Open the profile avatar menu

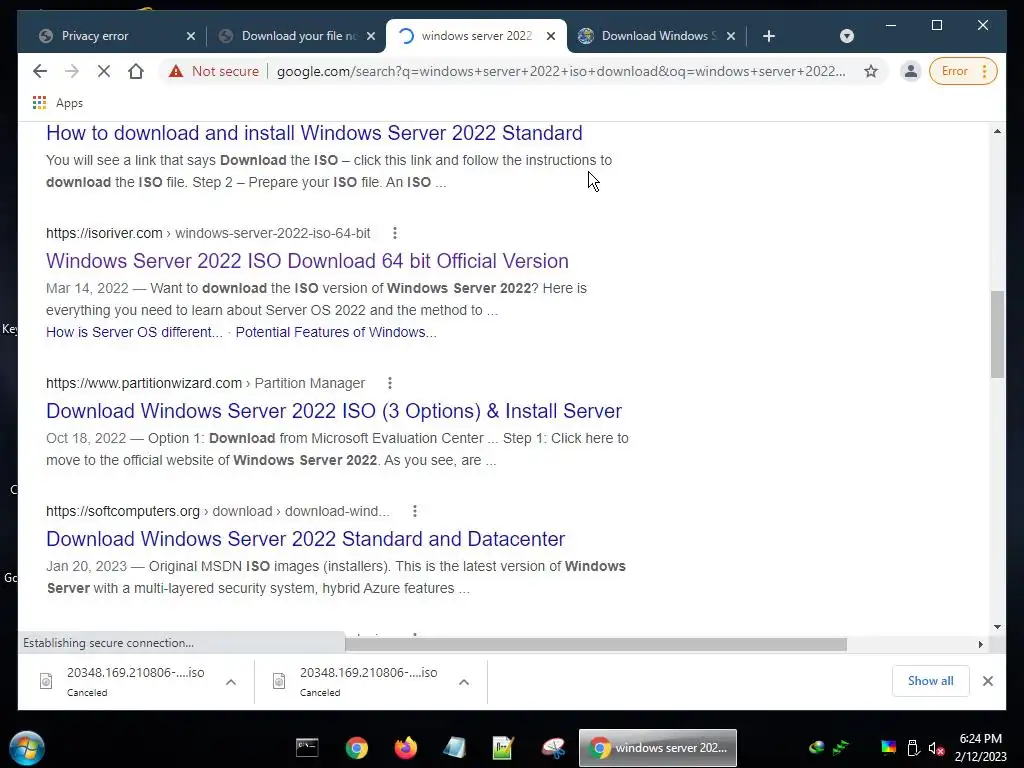pyautogui.click(x=910, y=71)
